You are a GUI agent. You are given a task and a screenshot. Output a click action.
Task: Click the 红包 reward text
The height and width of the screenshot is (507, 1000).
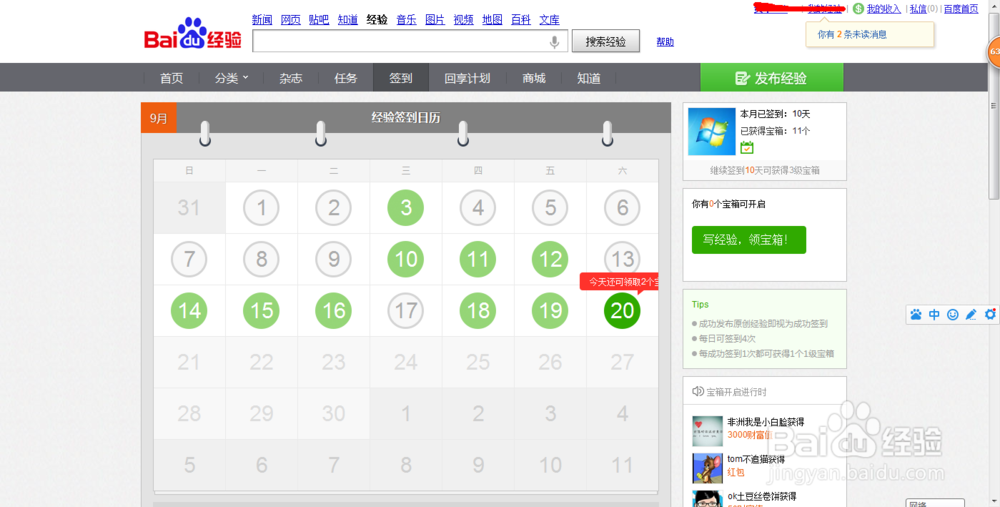pos(736,473)
